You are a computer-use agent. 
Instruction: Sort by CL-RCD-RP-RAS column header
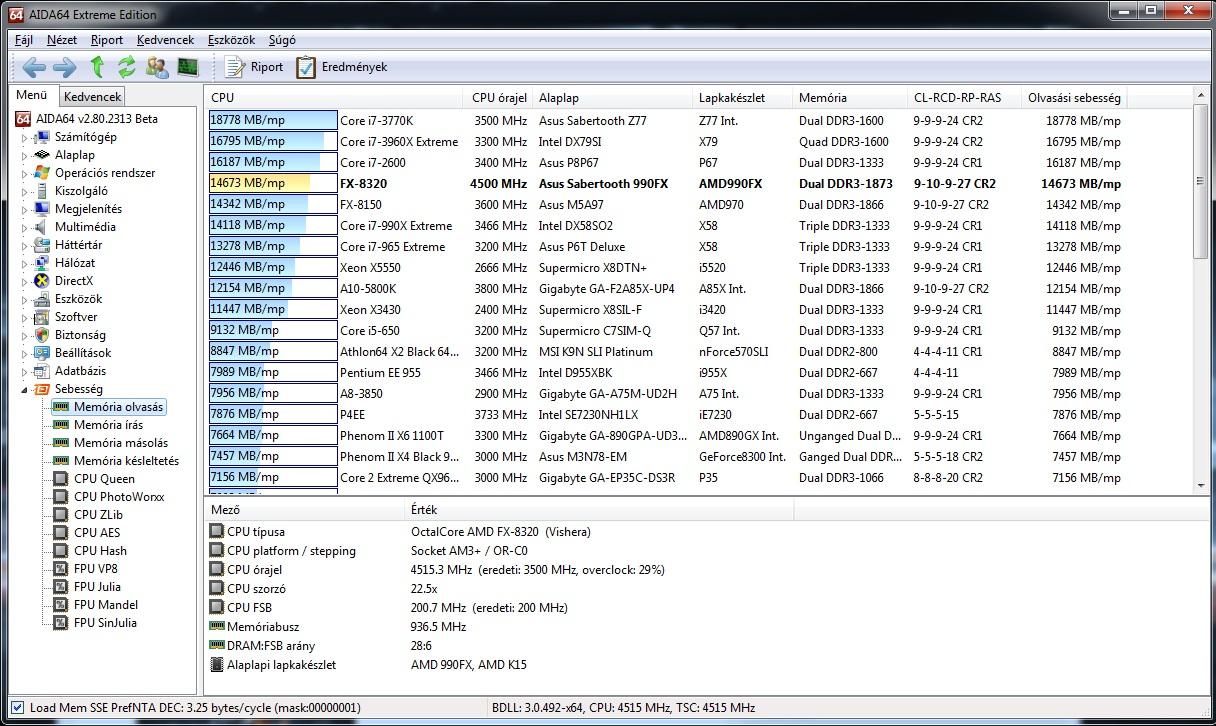coord(964,98)
